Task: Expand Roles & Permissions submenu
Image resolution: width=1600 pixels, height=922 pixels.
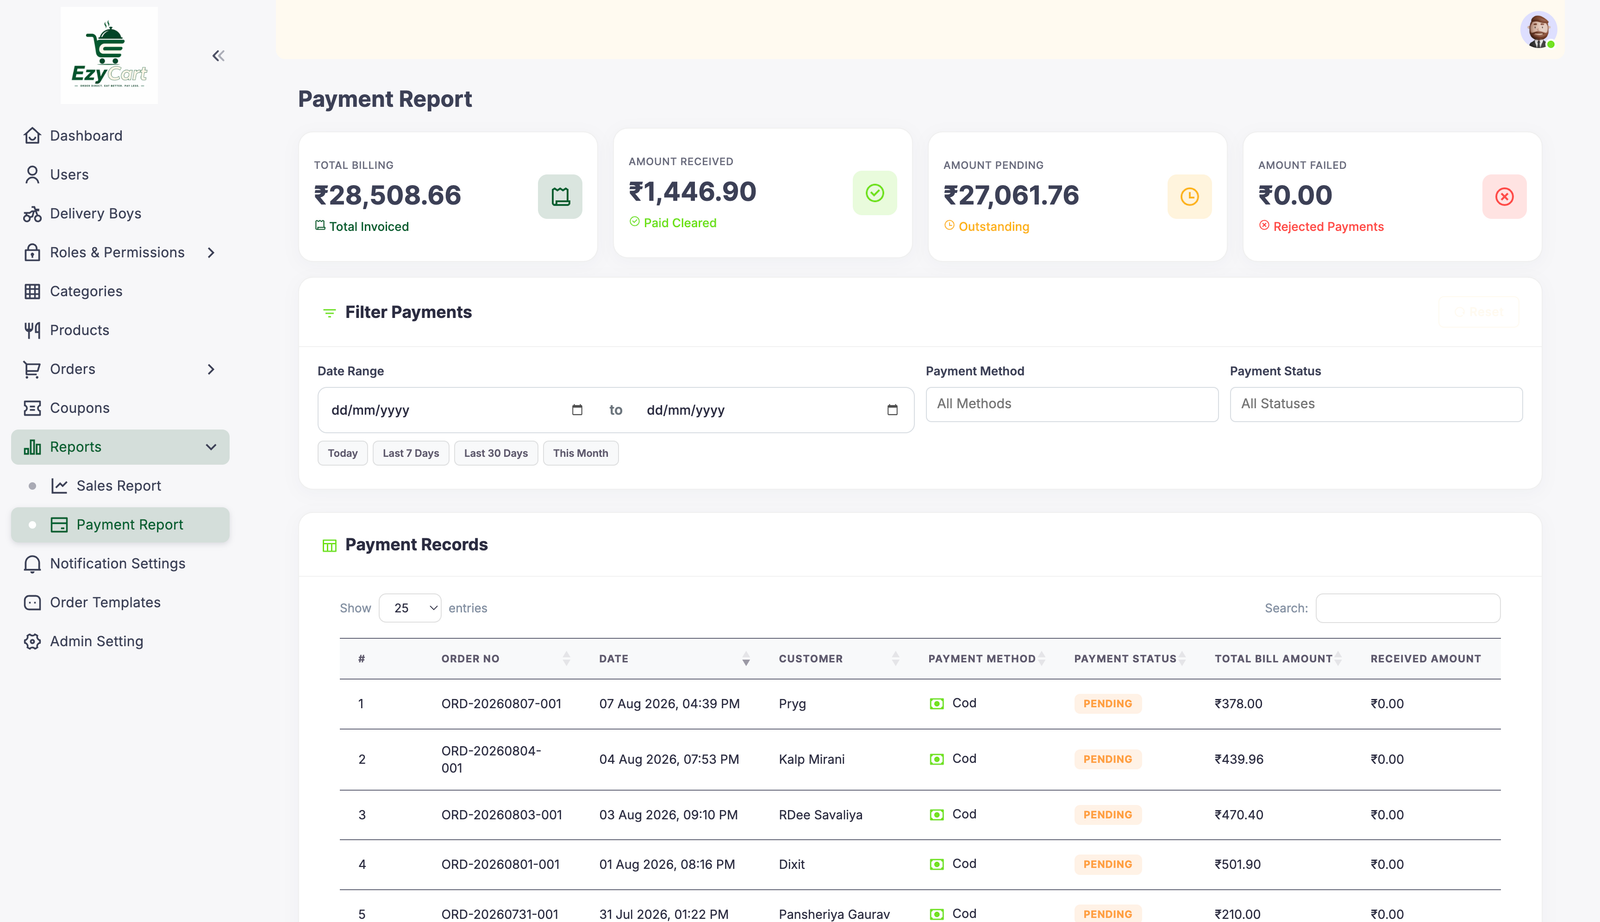Action: [211, 253]
